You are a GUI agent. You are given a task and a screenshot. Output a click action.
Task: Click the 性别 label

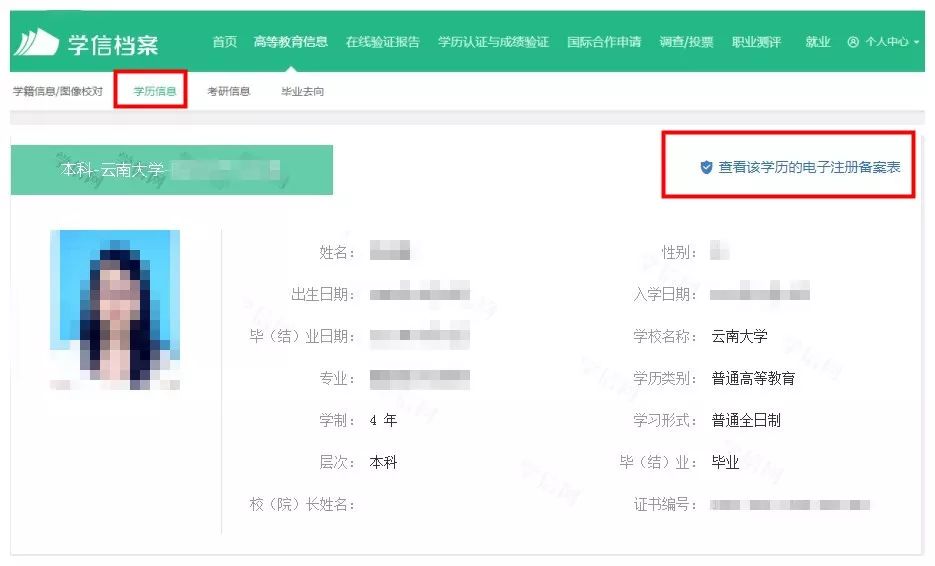[679, 252]
